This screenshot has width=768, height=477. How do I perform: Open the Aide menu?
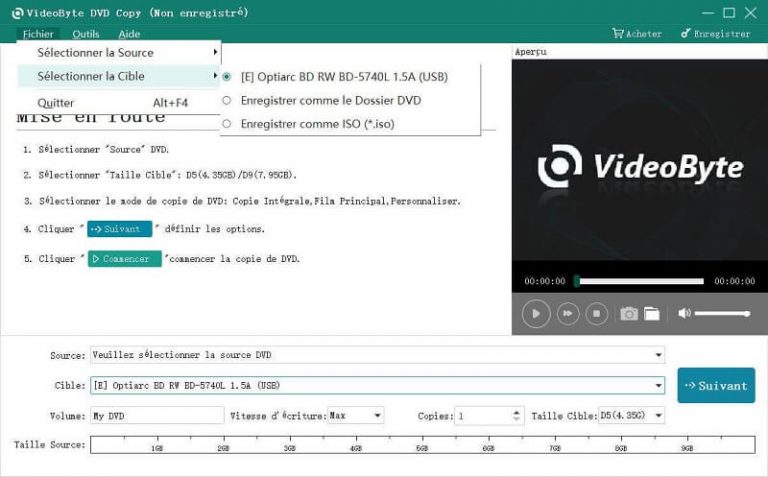[129, 34]
